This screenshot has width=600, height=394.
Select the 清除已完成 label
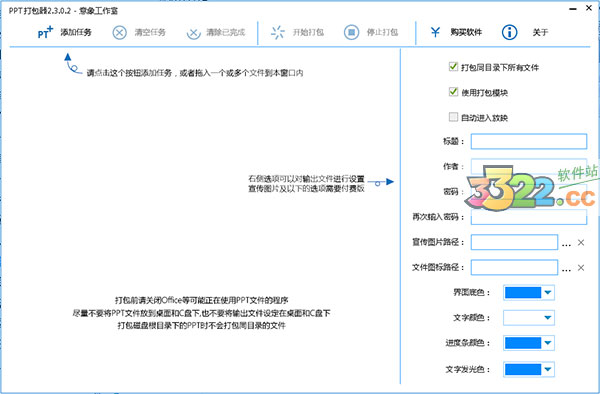[226, 33]
